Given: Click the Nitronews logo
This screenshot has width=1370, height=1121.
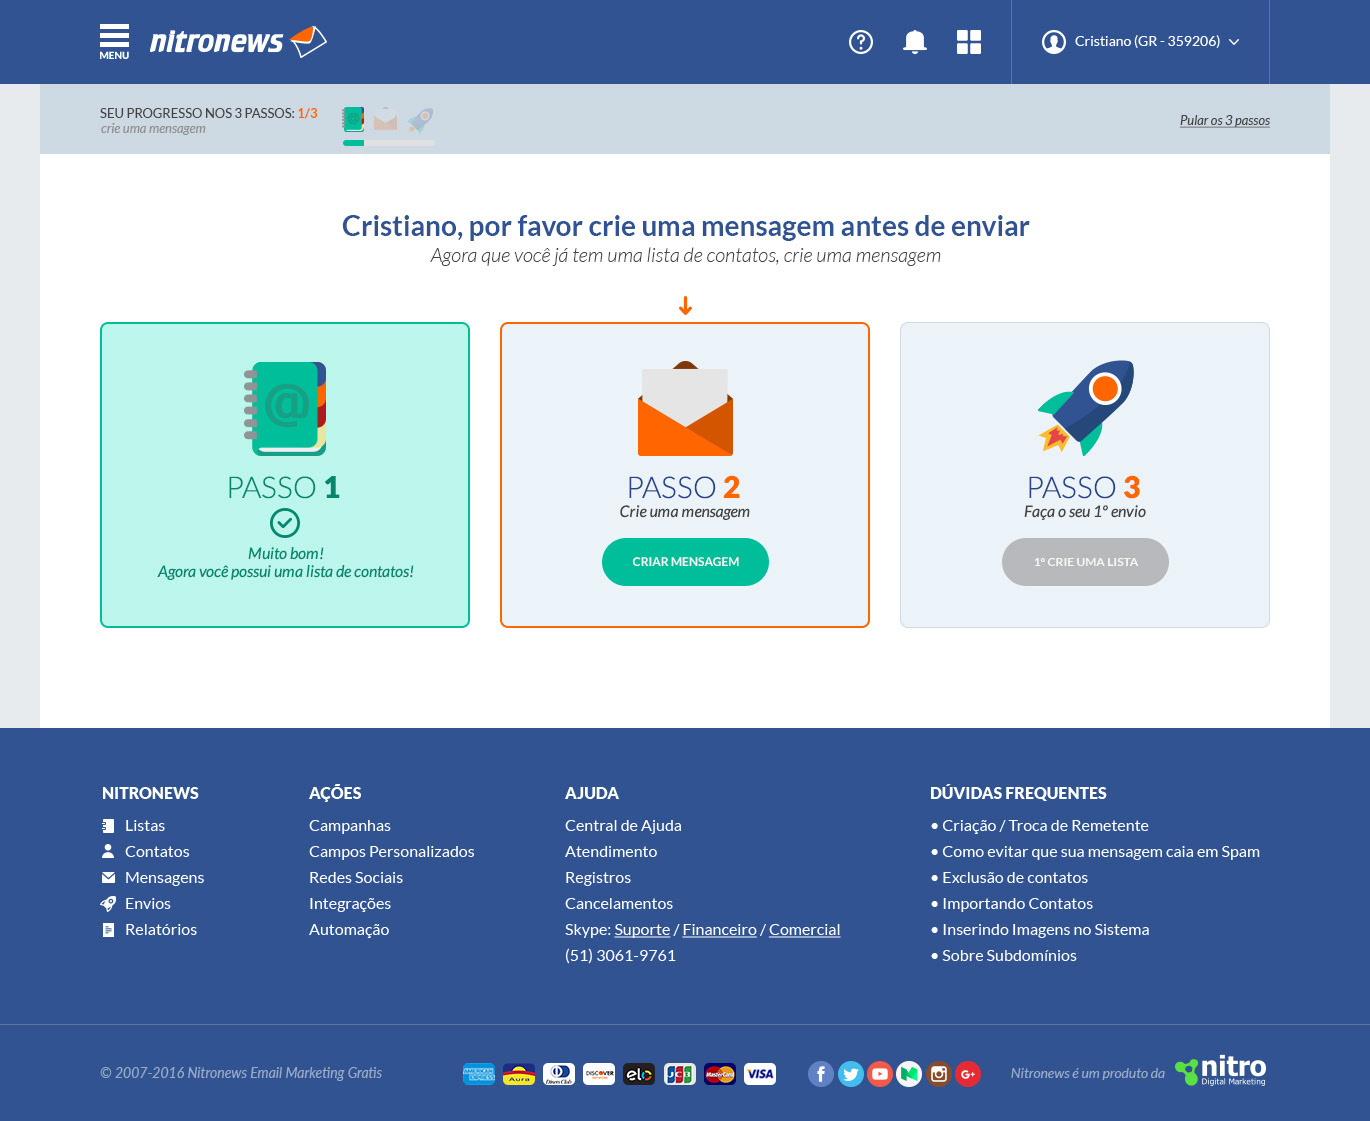Looking at the screenshot, I should tap(238, 41).
